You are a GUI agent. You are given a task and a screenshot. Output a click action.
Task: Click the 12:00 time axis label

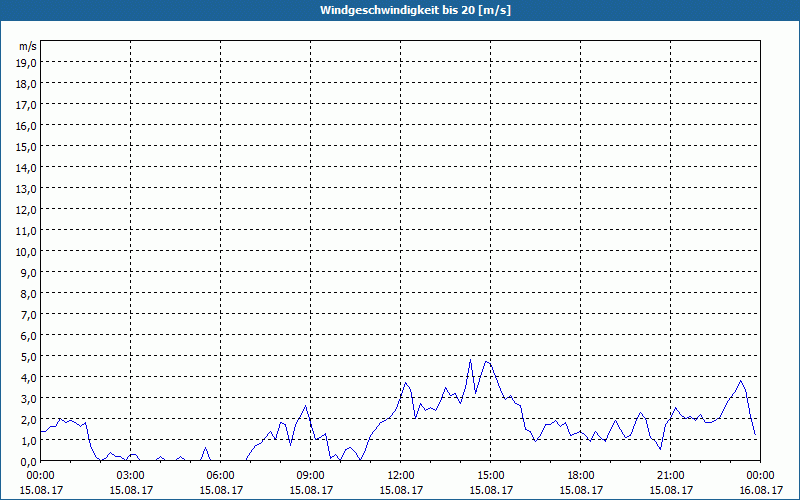click(401, 476)
